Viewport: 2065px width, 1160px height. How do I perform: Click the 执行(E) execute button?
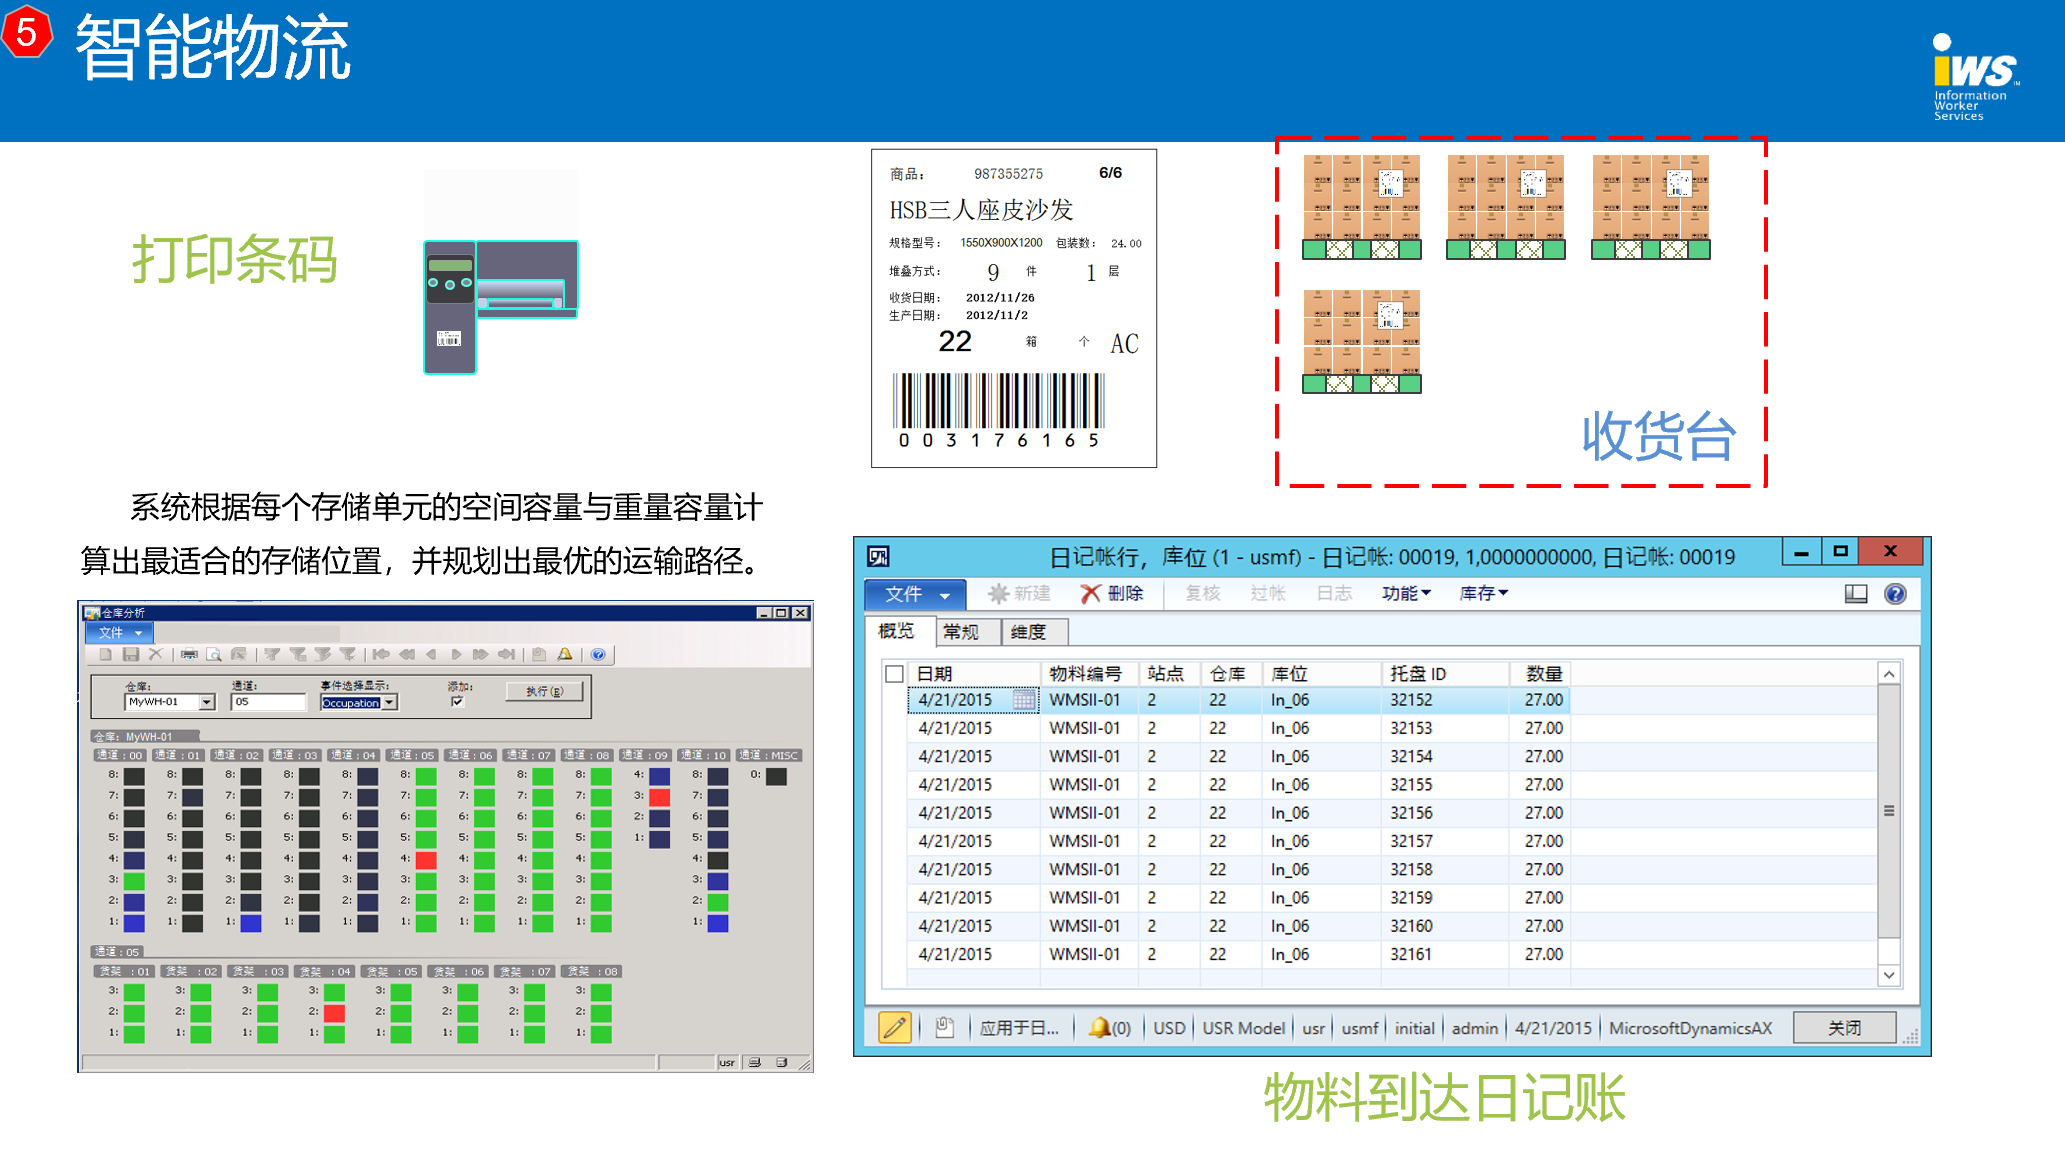(x=544, y=691)
